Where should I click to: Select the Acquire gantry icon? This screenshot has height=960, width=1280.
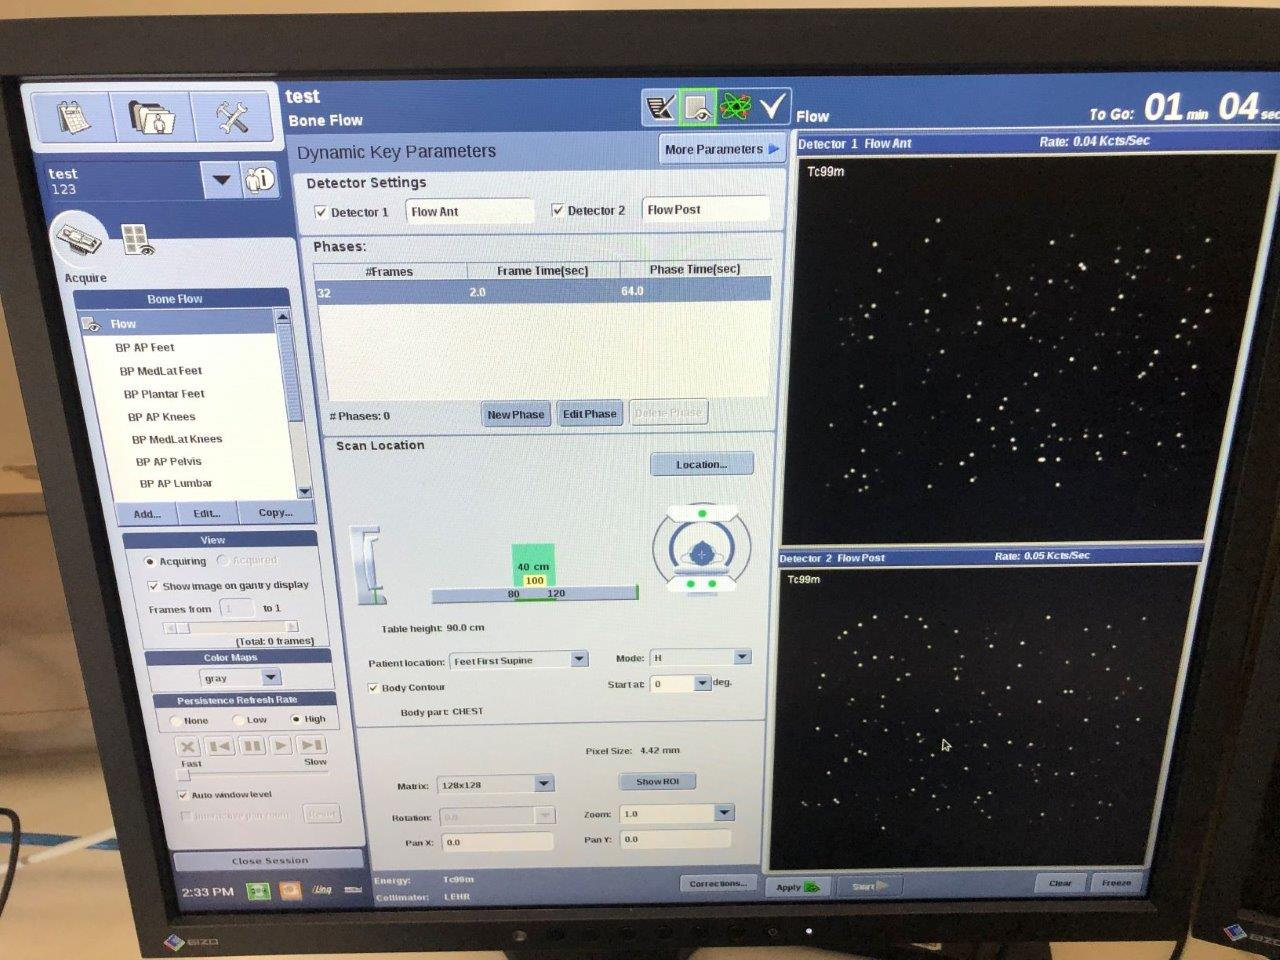[x=79, y=240]
